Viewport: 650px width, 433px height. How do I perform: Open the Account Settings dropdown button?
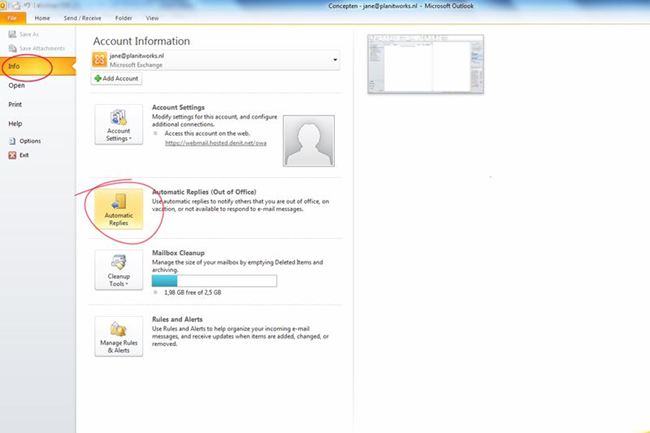119,124
